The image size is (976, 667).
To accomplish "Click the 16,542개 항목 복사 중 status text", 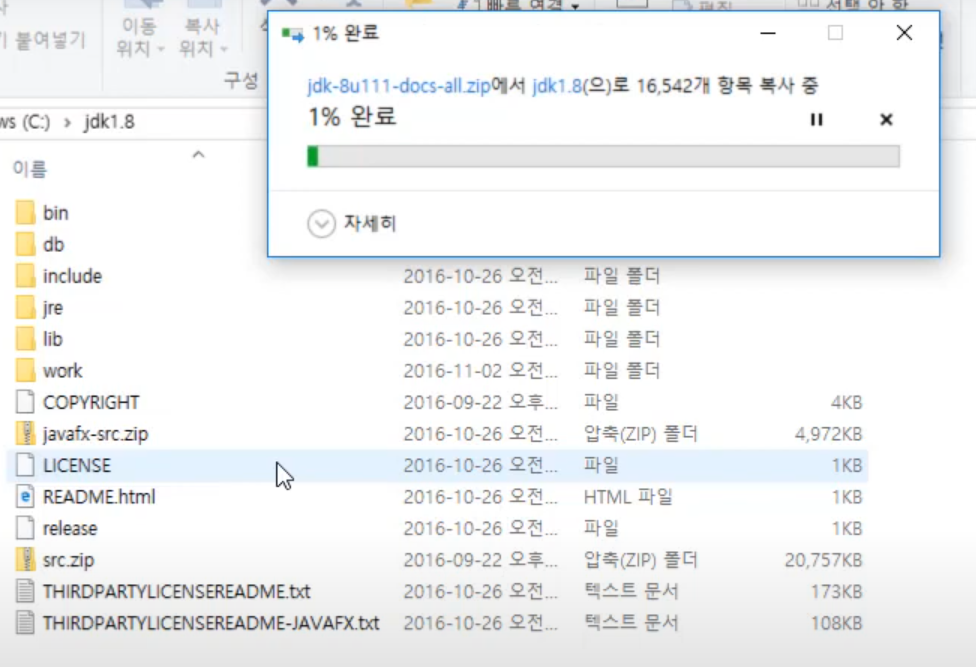I will tap(727, 86).
